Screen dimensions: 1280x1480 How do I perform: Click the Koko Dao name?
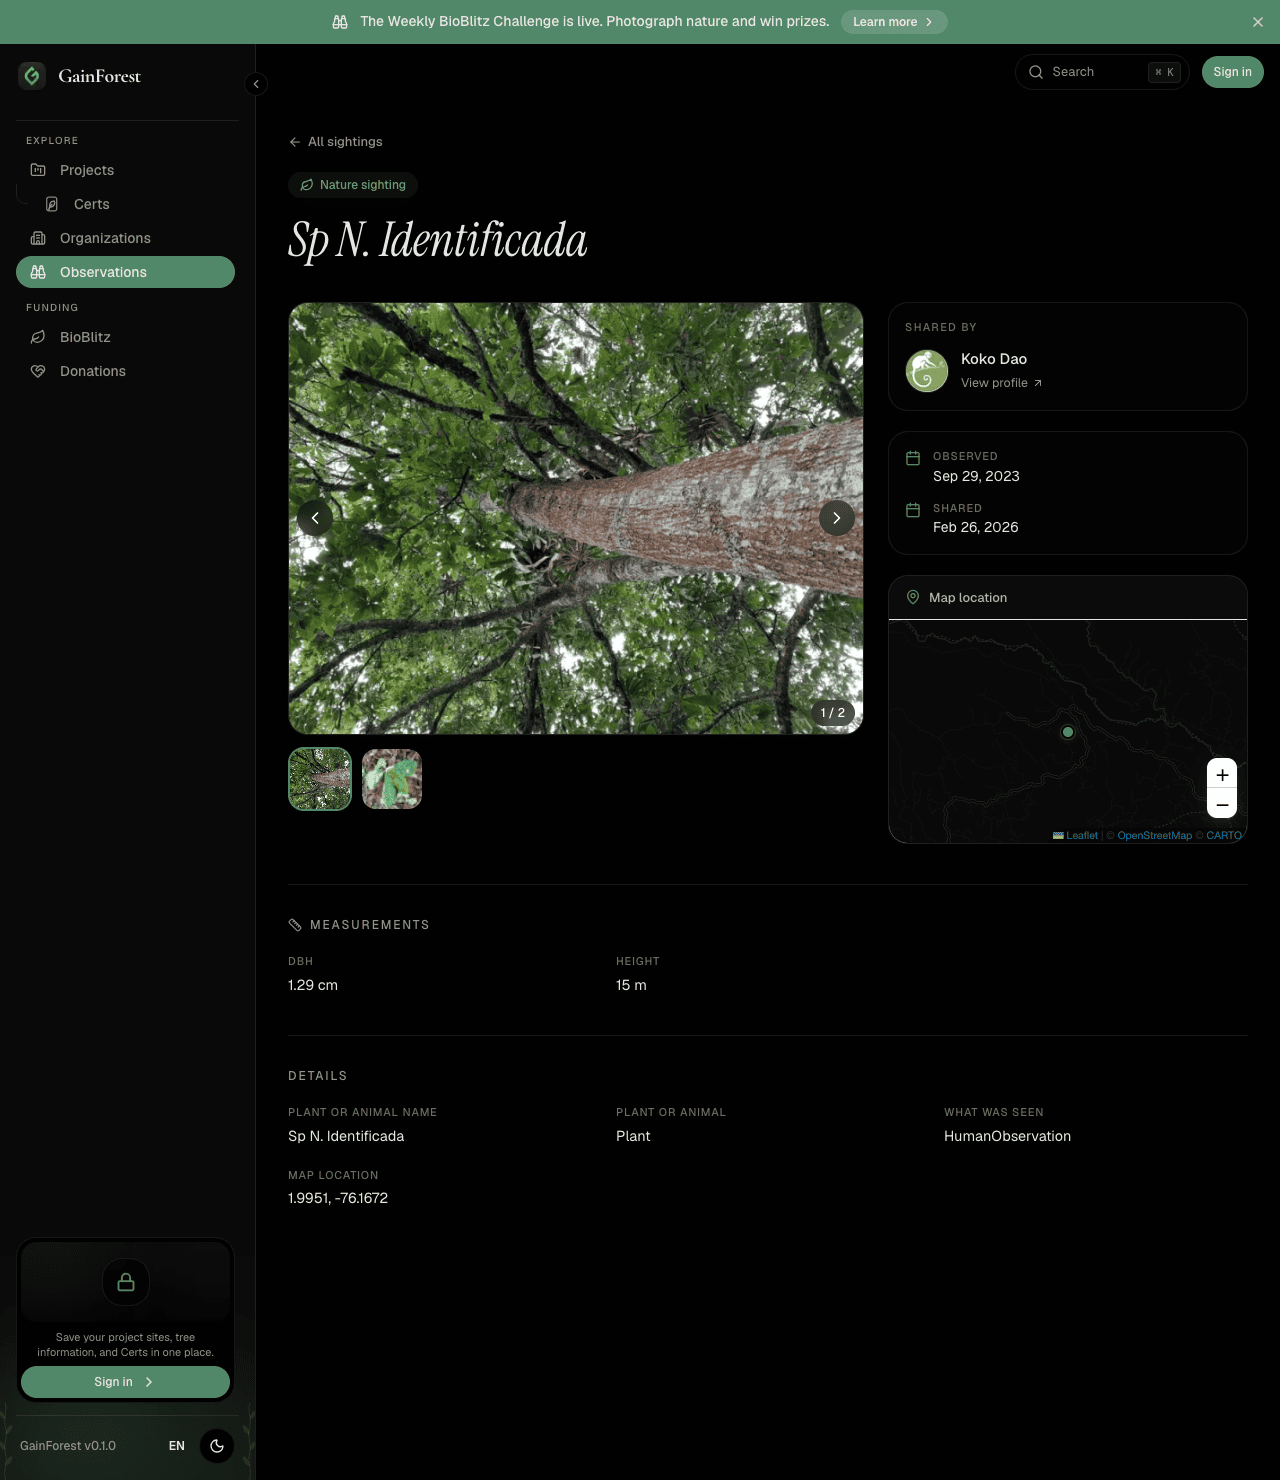coord(994,359)
